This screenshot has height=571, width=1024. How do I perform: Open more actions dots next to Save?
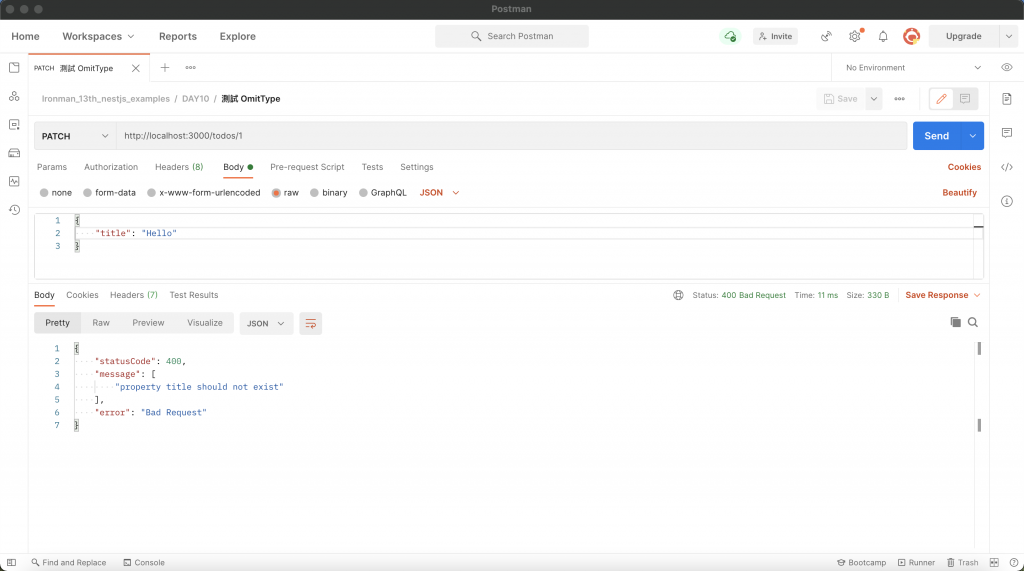pyautogui.click(x=899, y=99)
